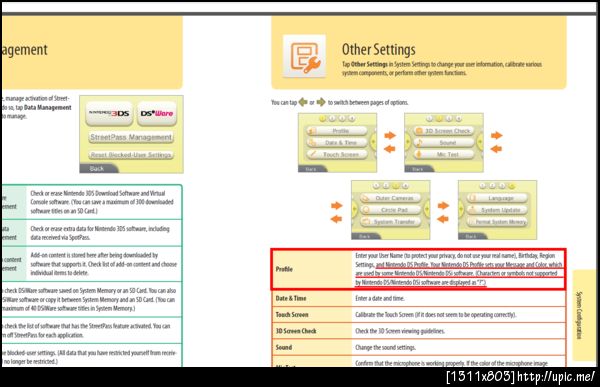
Task: Click the olive left arrow in 'You can tap' sentence
Action: tap(303, 102)
